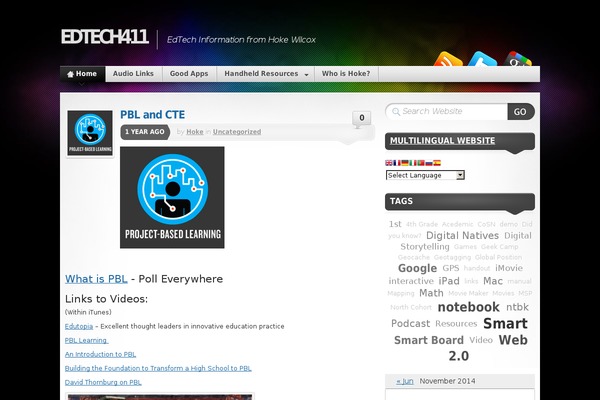Expand the Handheld Resources submenu arrow

tap(306, 75)
